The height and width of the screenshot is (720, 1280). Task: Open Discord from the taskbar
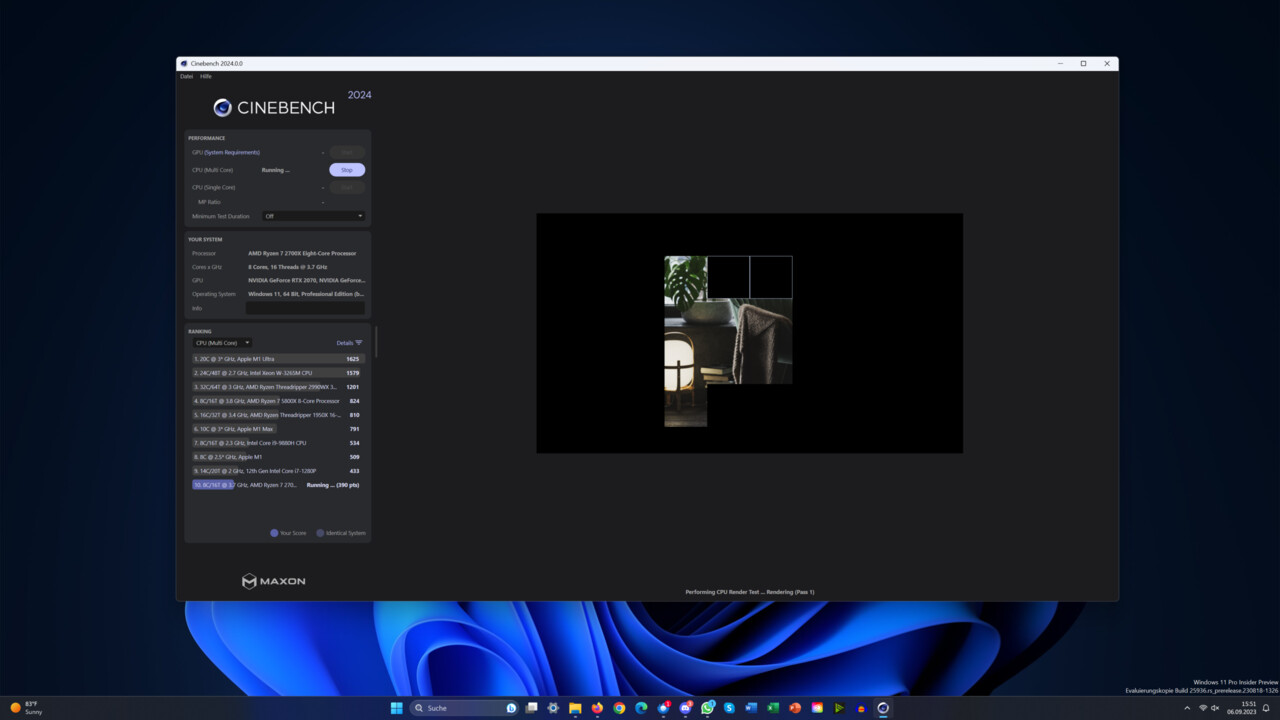point(685,708)
